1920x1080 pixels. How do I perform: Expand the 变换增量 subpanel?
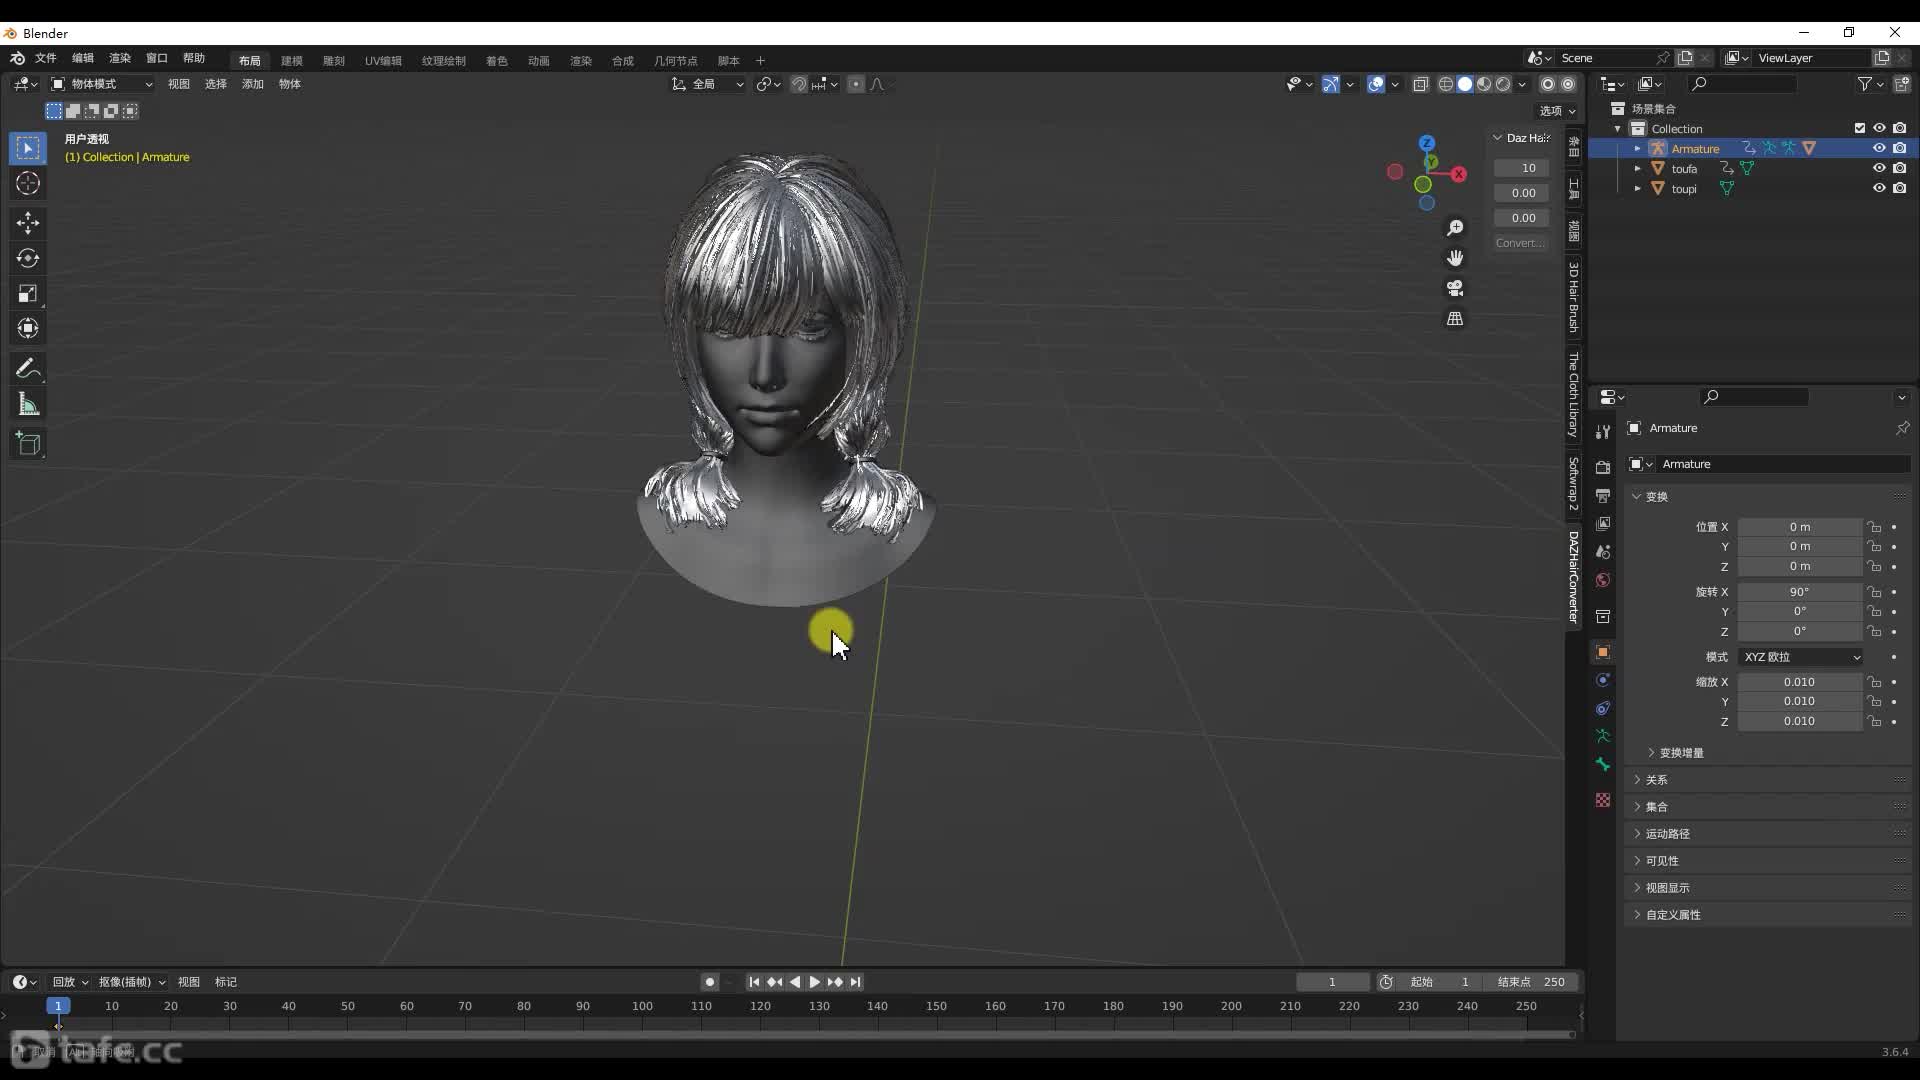click(x=1681, y=752)
